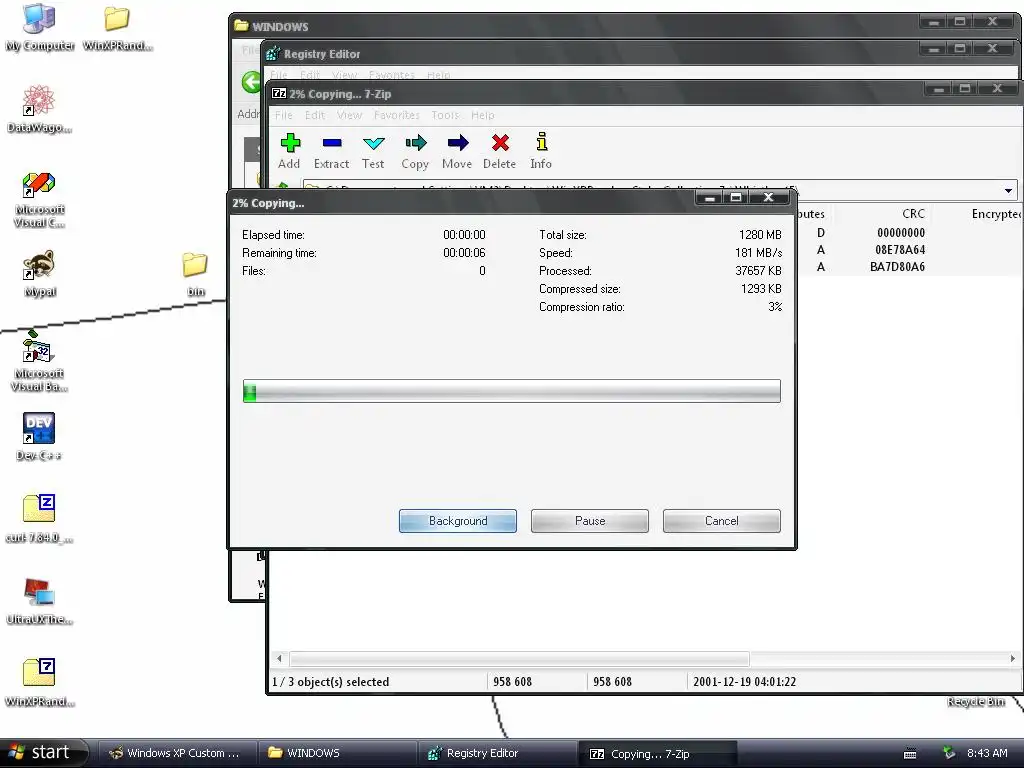1024x768 pixels.
Task: Switch to WINDOWS taskbar button
Action: pos(336,753)
